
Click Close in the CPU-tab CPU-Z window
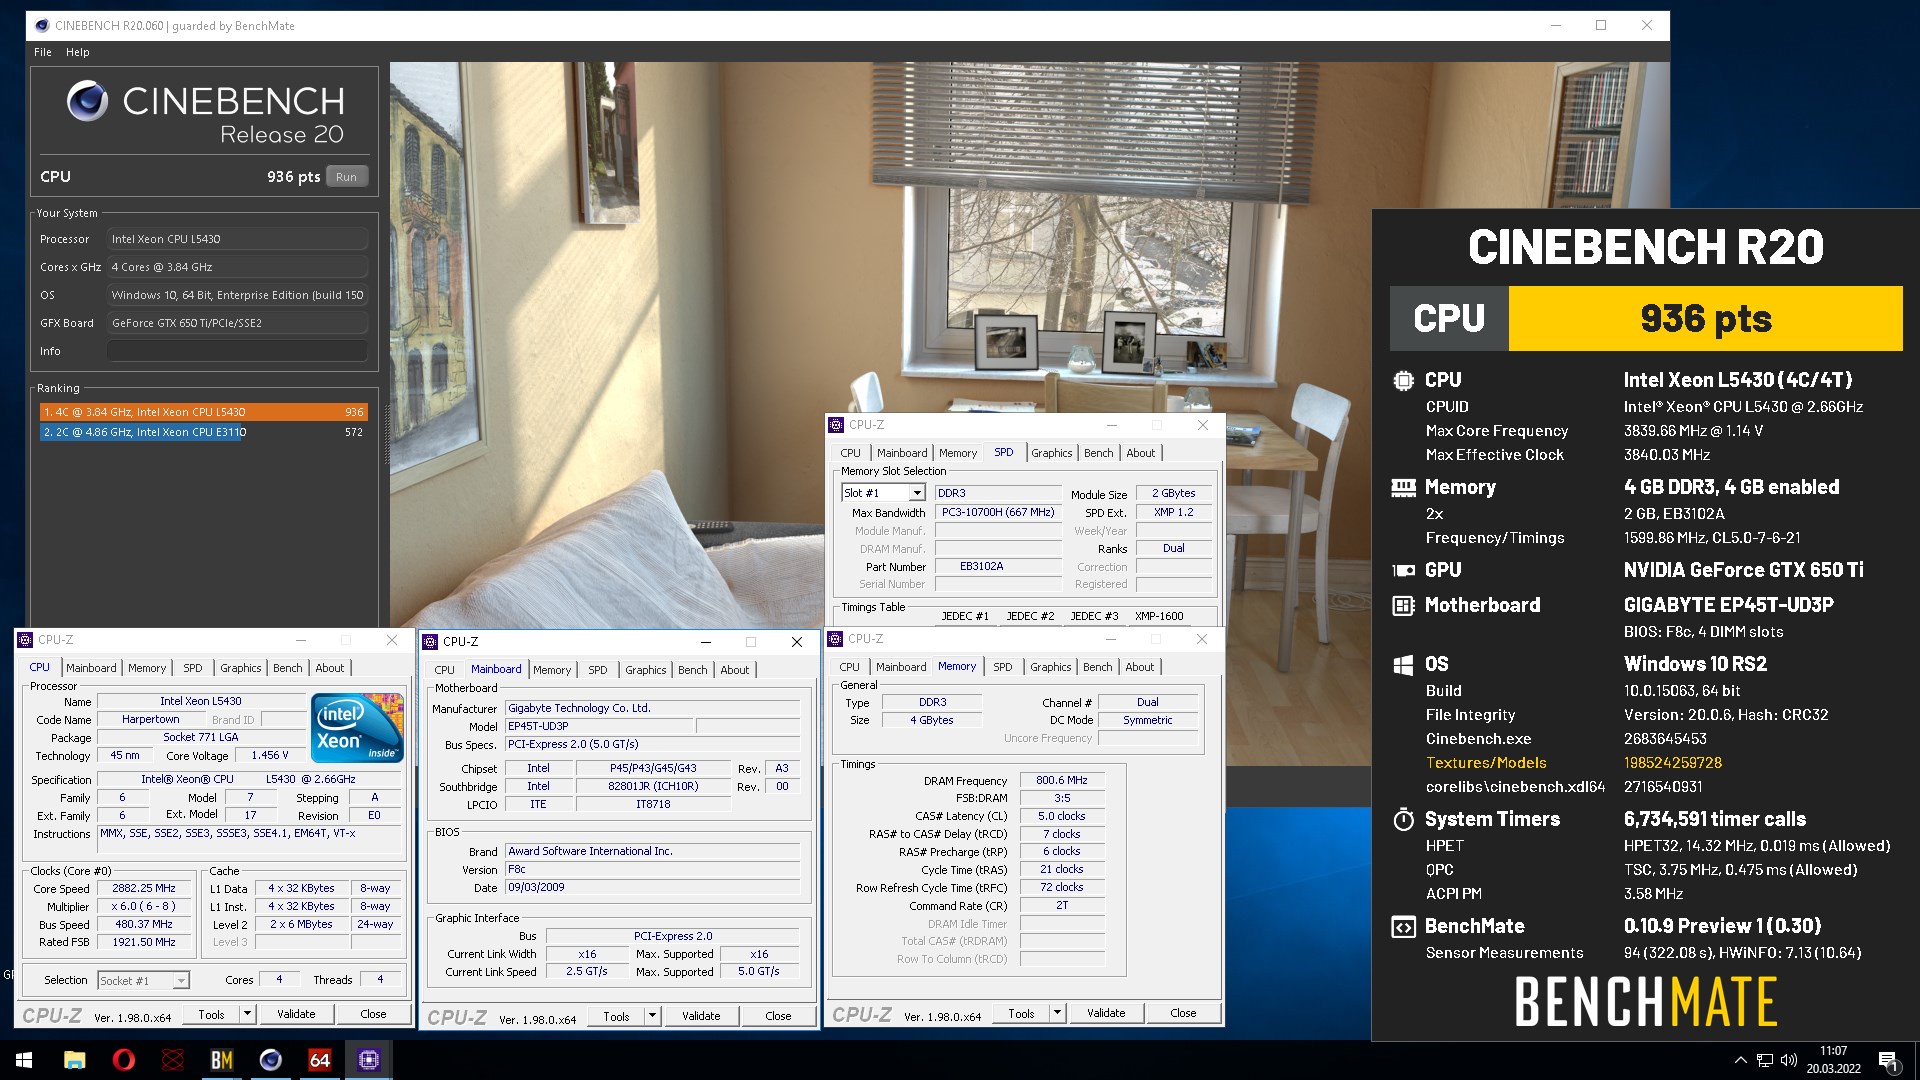[373, 1014]
